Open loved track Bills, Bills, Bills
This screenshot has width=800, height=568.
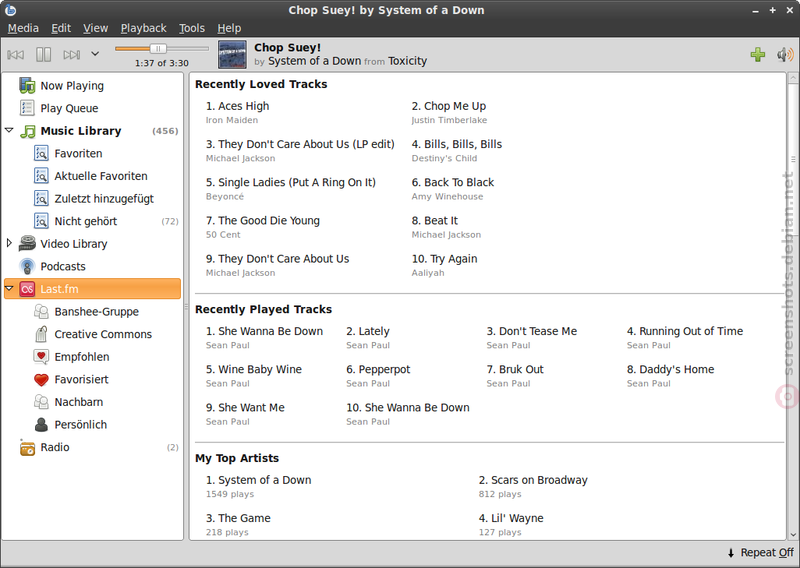pos(457,144)
